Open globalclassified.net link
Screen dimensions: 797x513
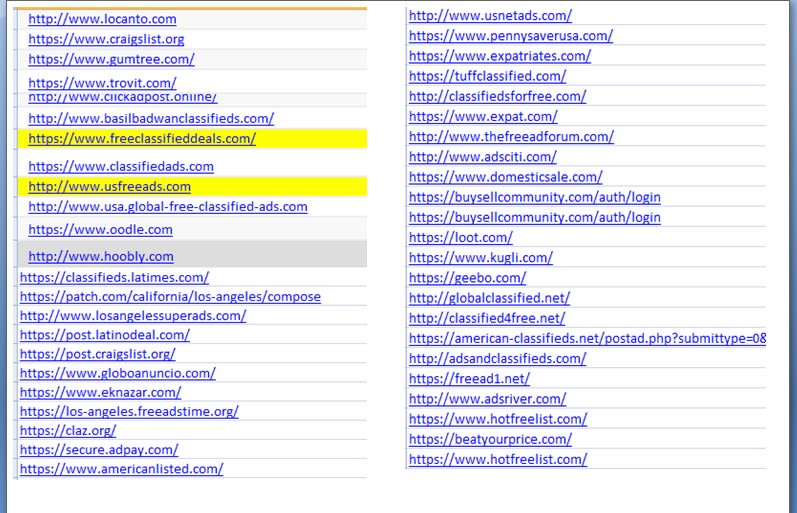click(489, 298)
